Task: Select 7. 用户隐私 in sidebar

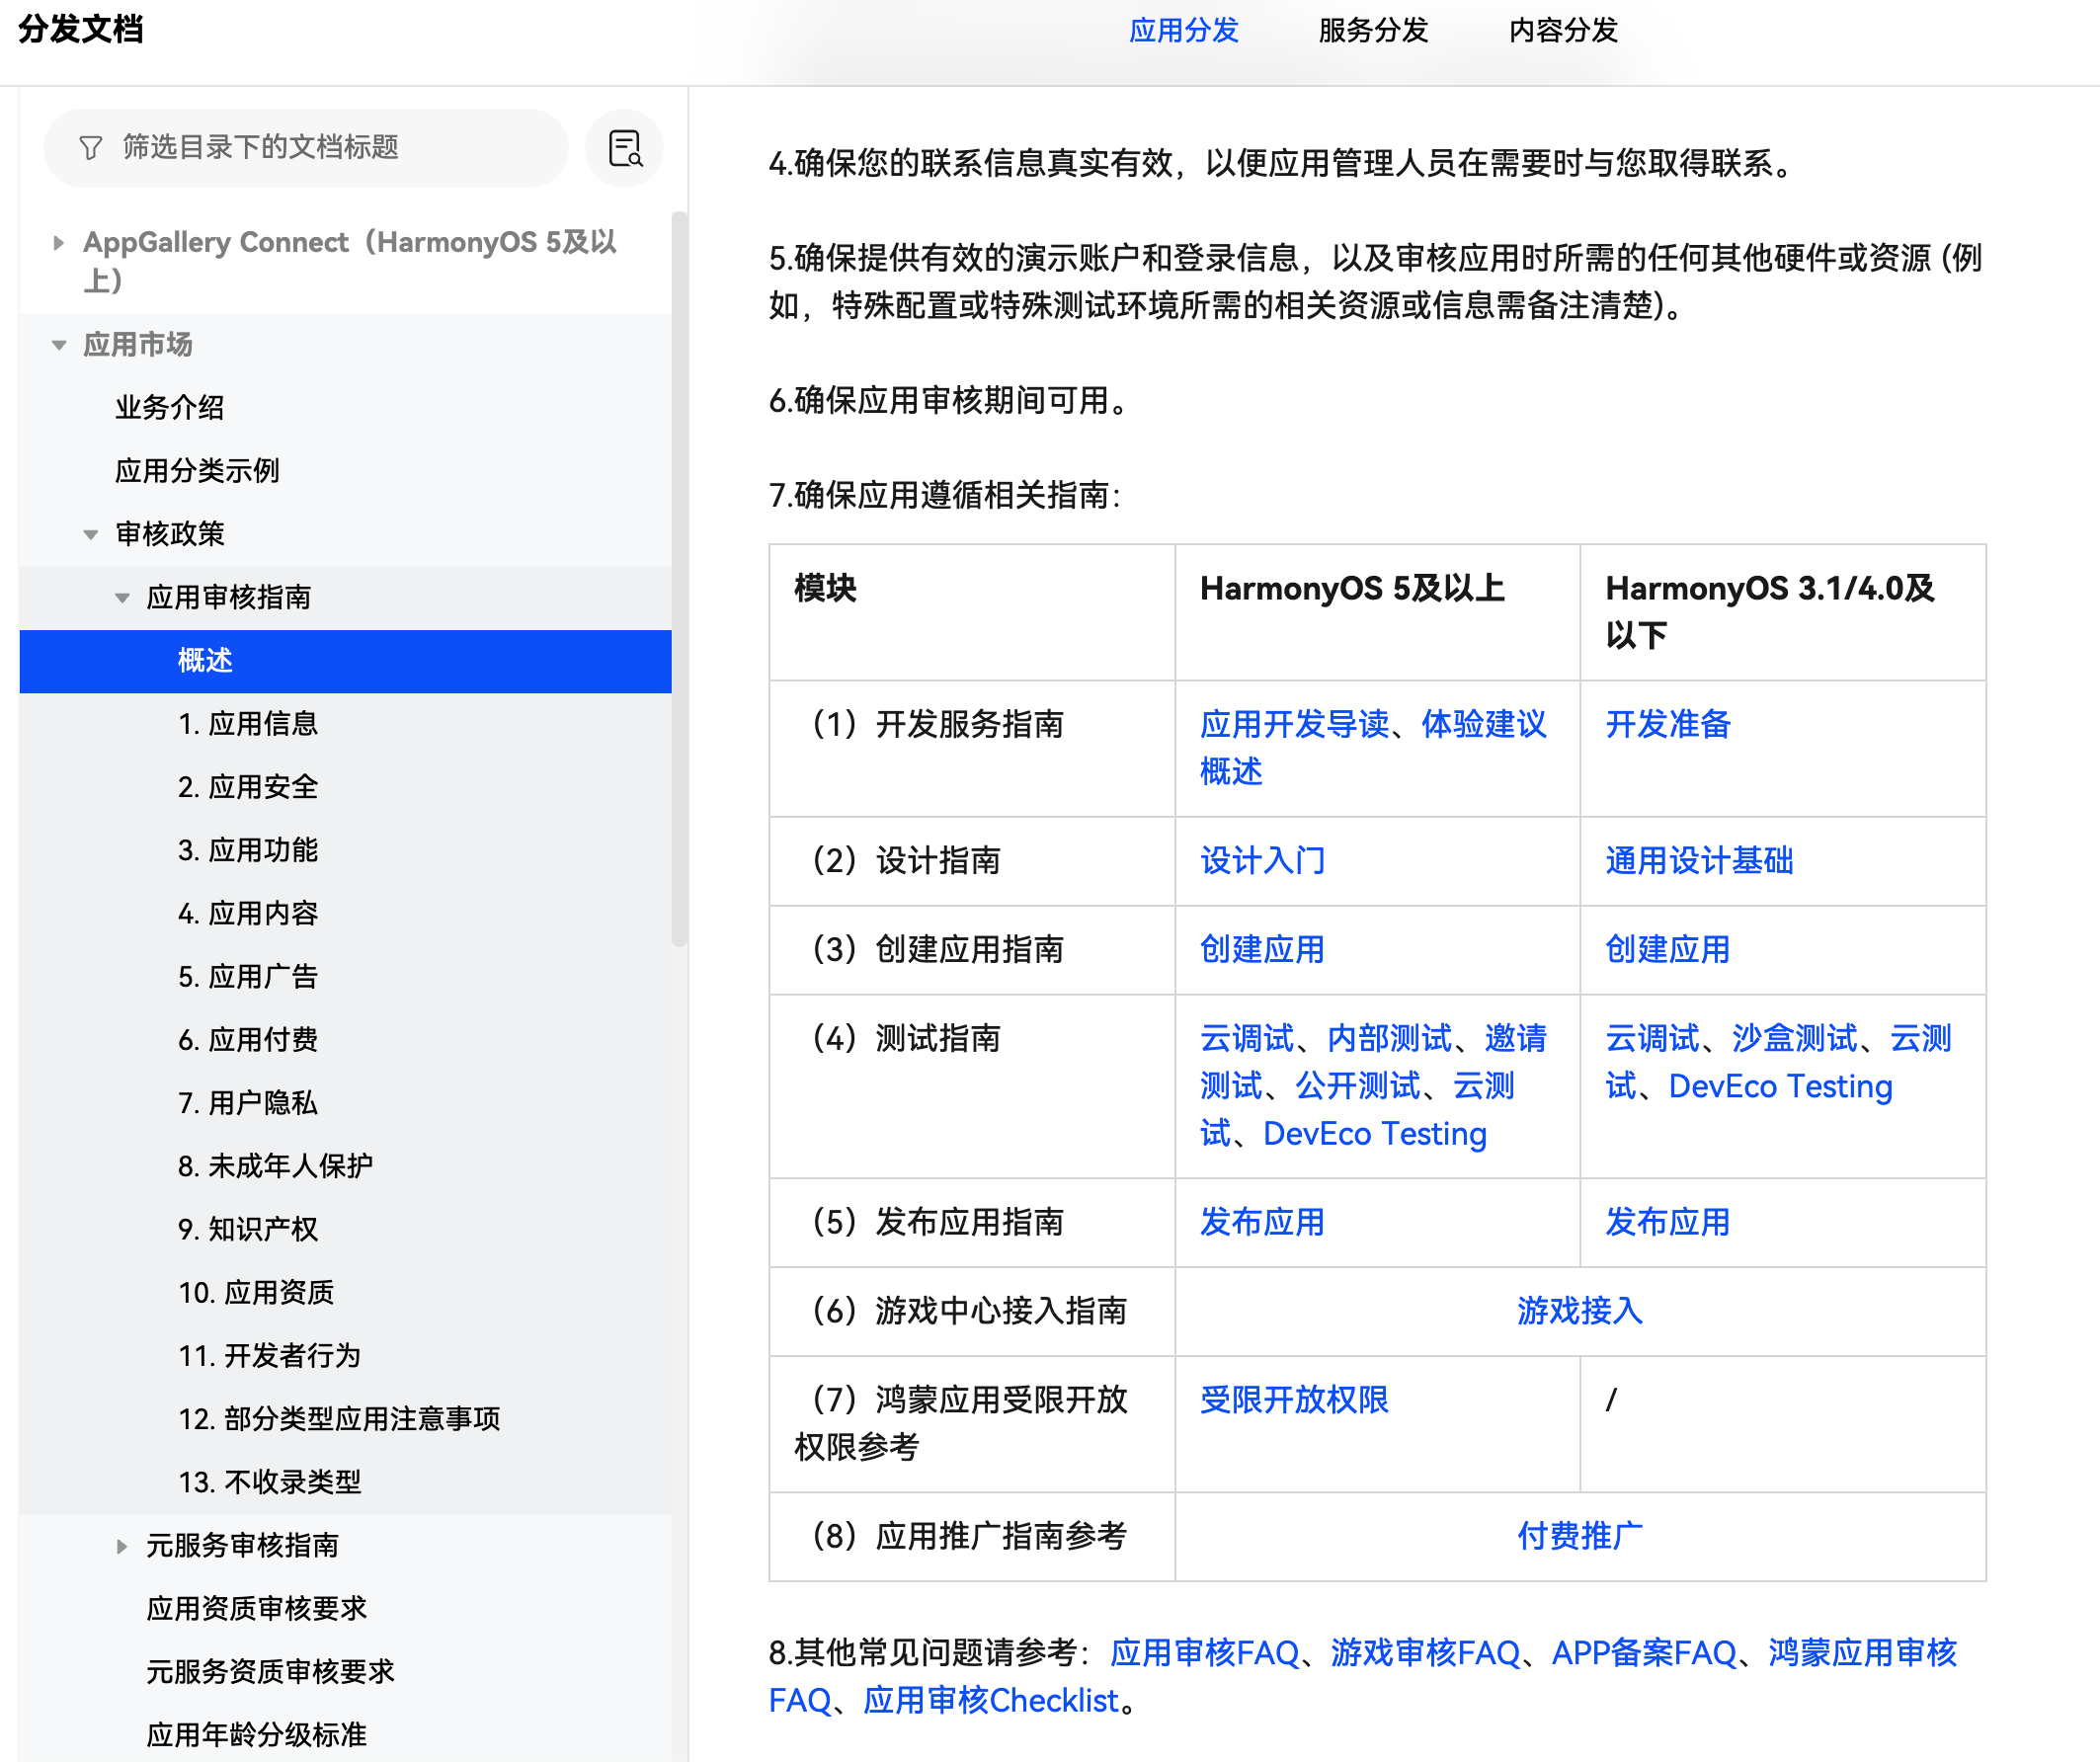Action: tap(247, 1103)
